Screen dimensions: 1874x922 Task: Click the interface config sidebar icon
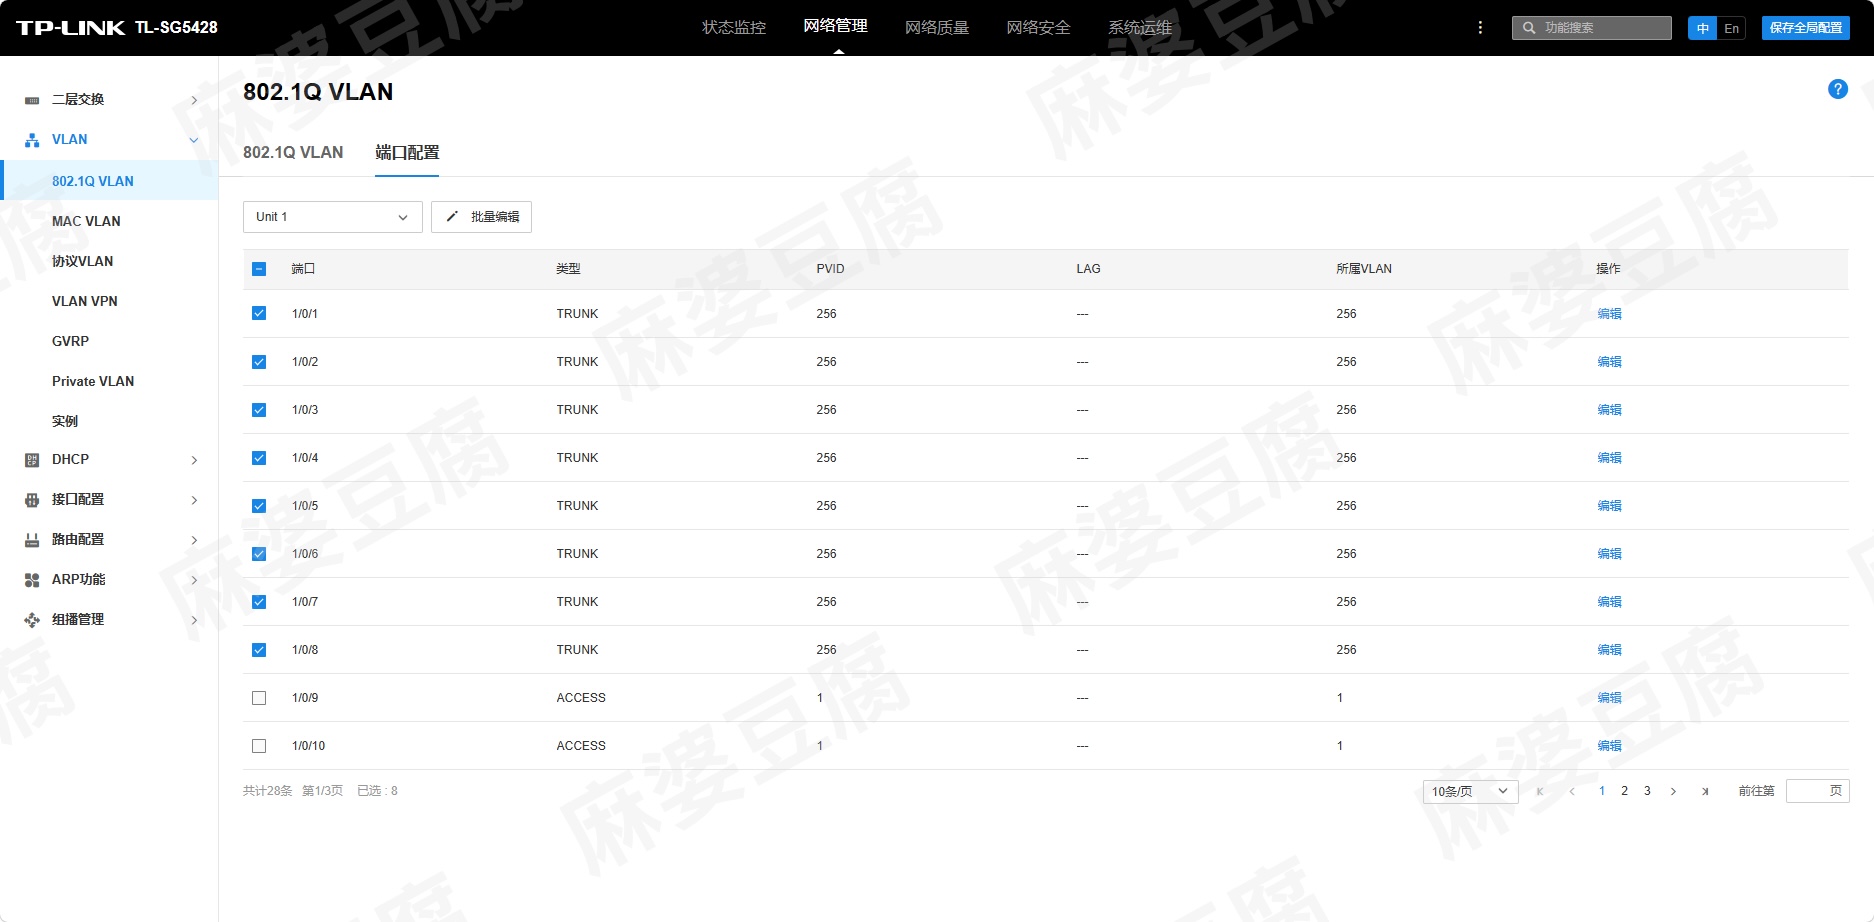(32, 500)
